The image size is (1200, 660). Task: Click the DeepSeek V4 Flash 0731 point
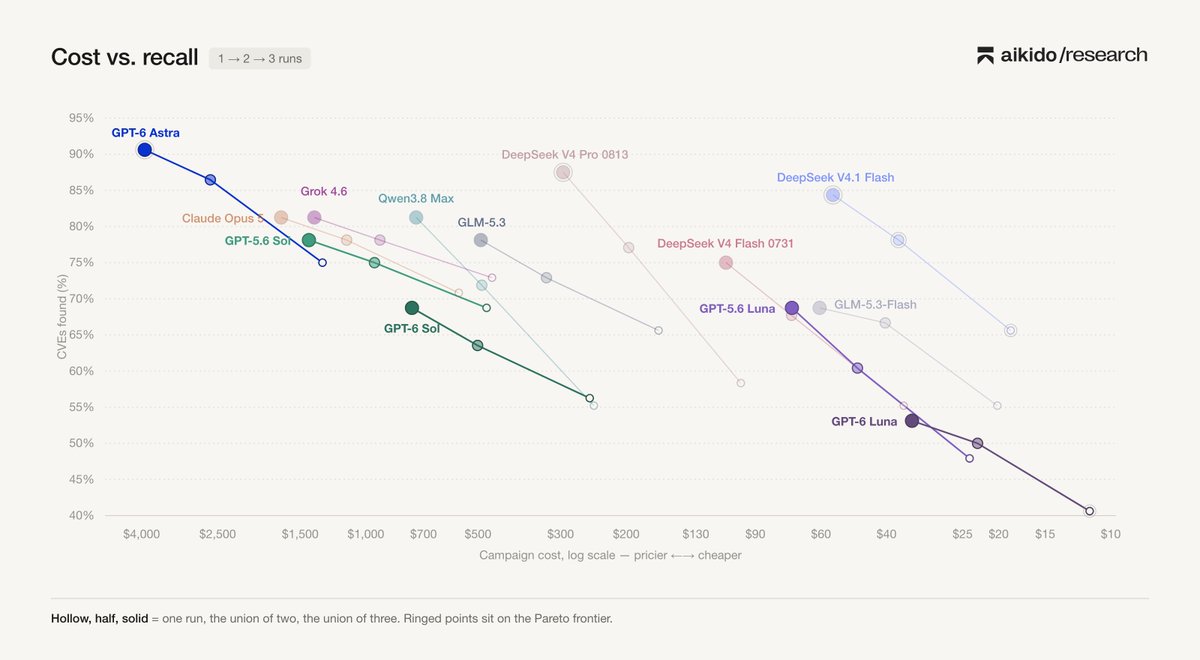click(726, 263)
